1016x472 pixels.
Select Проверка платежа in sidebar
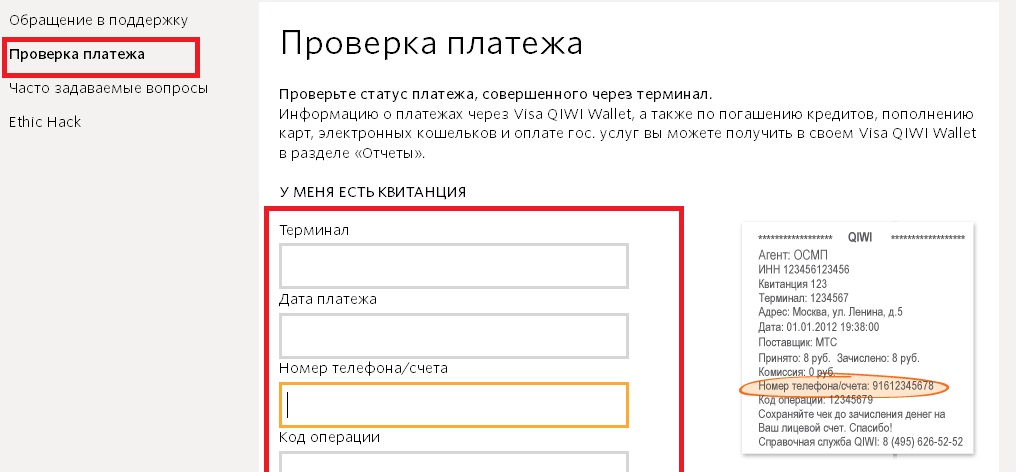[x=76, y=54]
